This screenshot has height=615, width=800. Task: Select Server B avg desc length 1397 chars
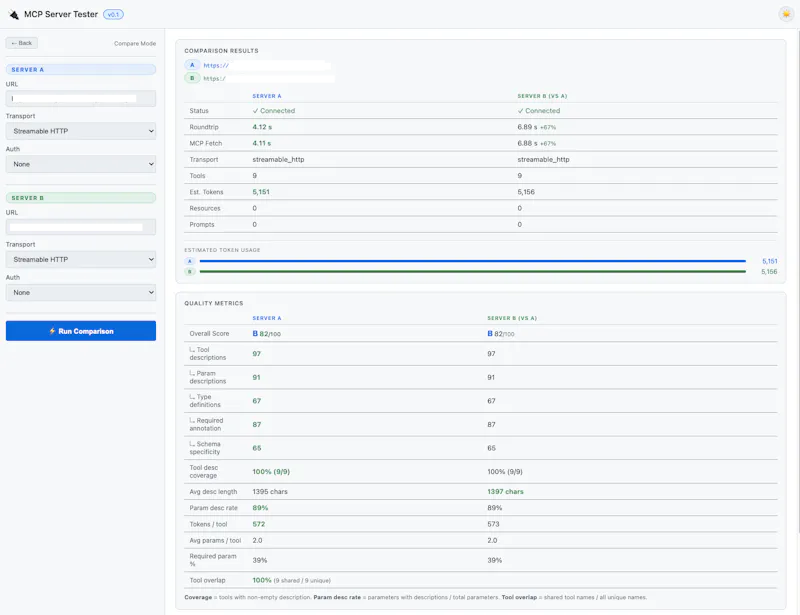(505, 491)
